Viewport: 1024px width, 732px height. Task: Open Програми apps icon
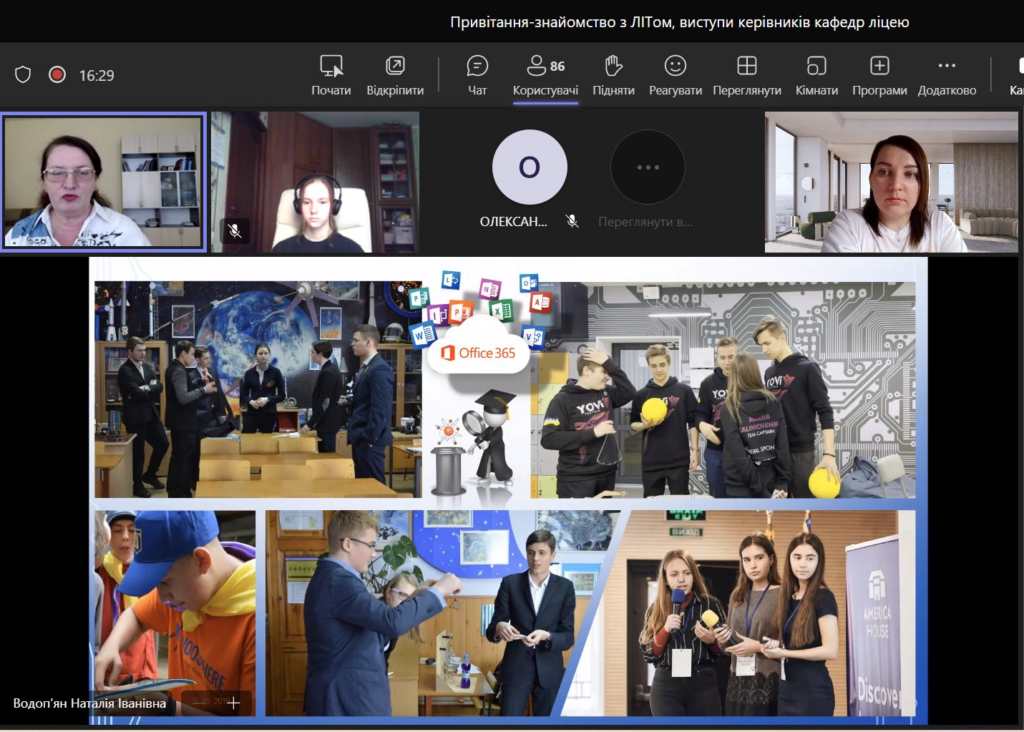point(879,67)
